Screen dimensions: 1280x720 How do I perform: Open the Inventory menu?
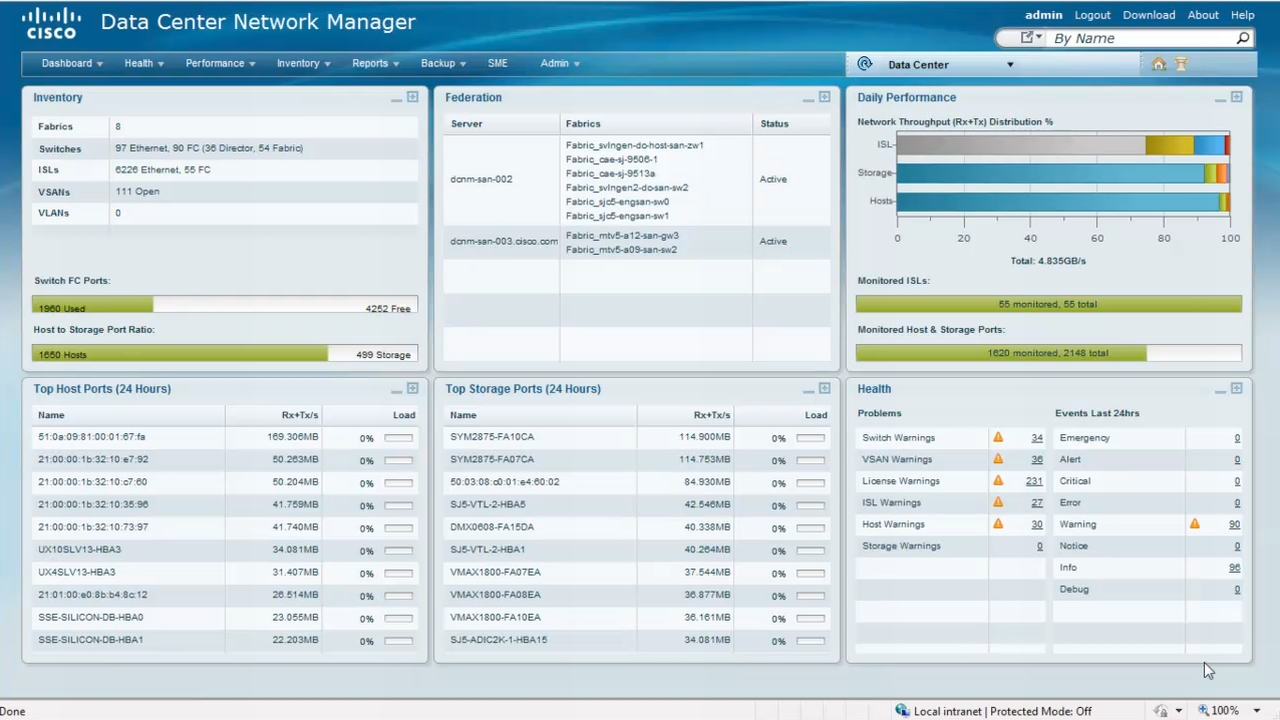pyautogui.click(x=303, y=63)
